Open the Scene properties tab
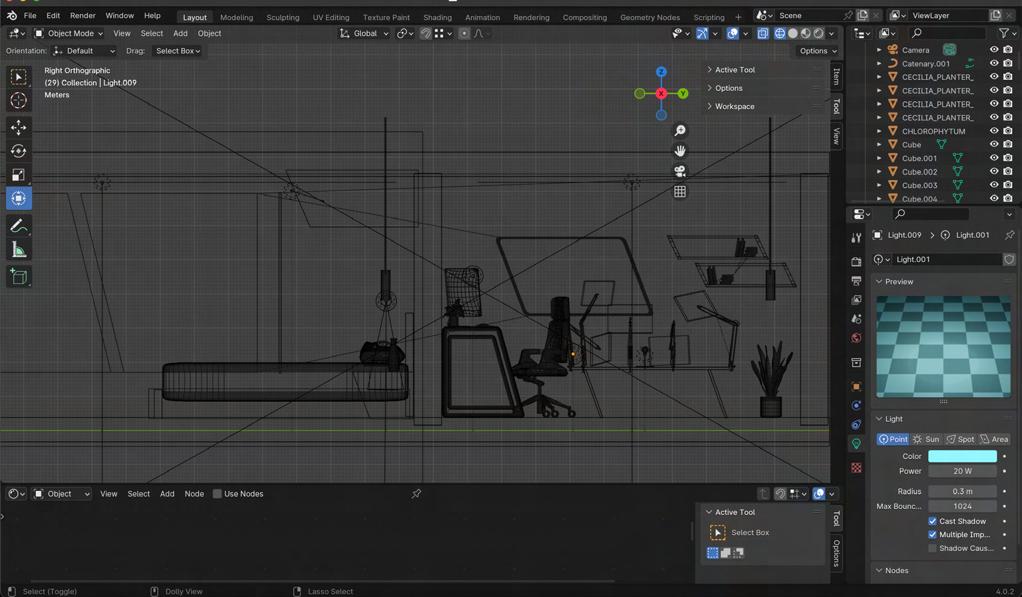Image resolution: width=1022 pixels, height=597 pixels. pos(856,319)
